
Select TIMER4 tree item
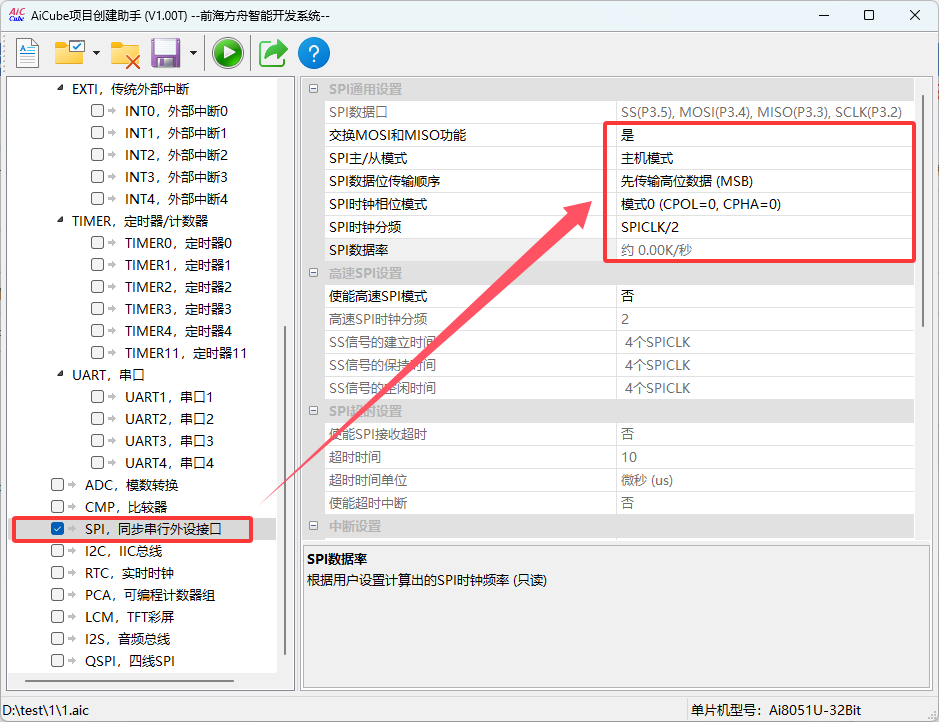pos(178,331)
